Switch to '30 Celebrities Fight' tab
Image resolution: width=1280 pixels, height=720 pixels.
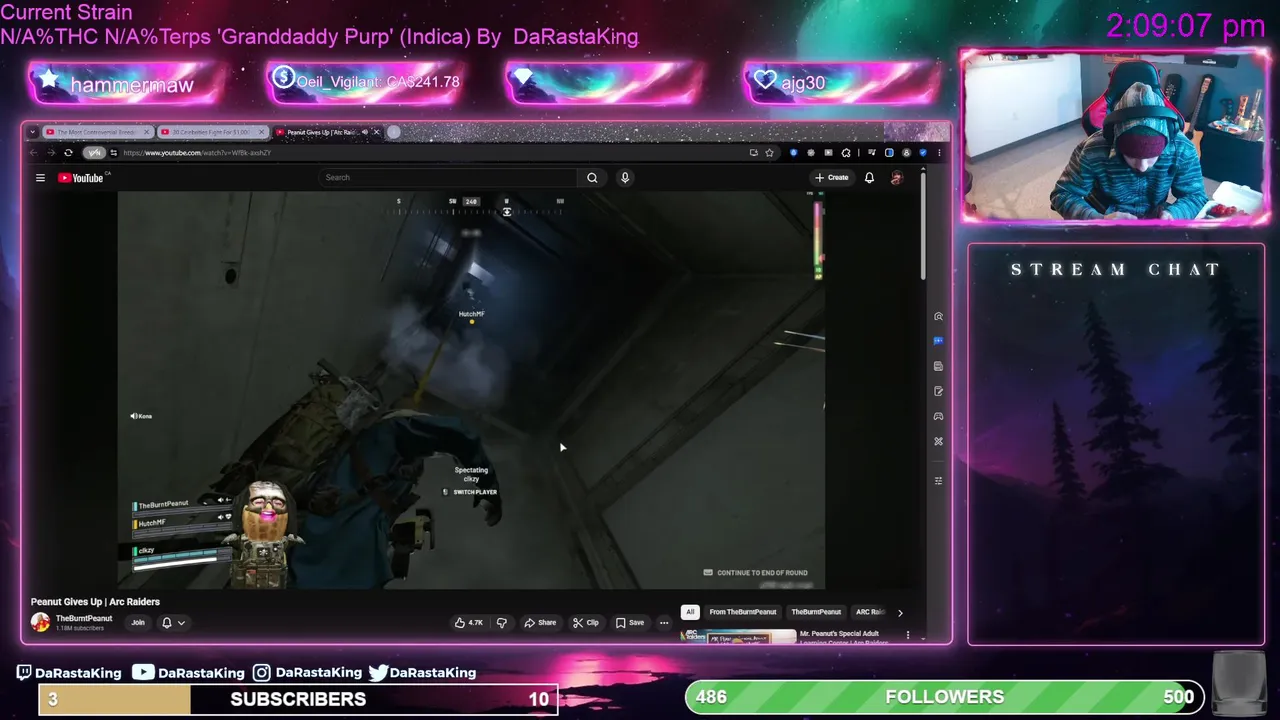pyautogui.click(x=212, y=132)
